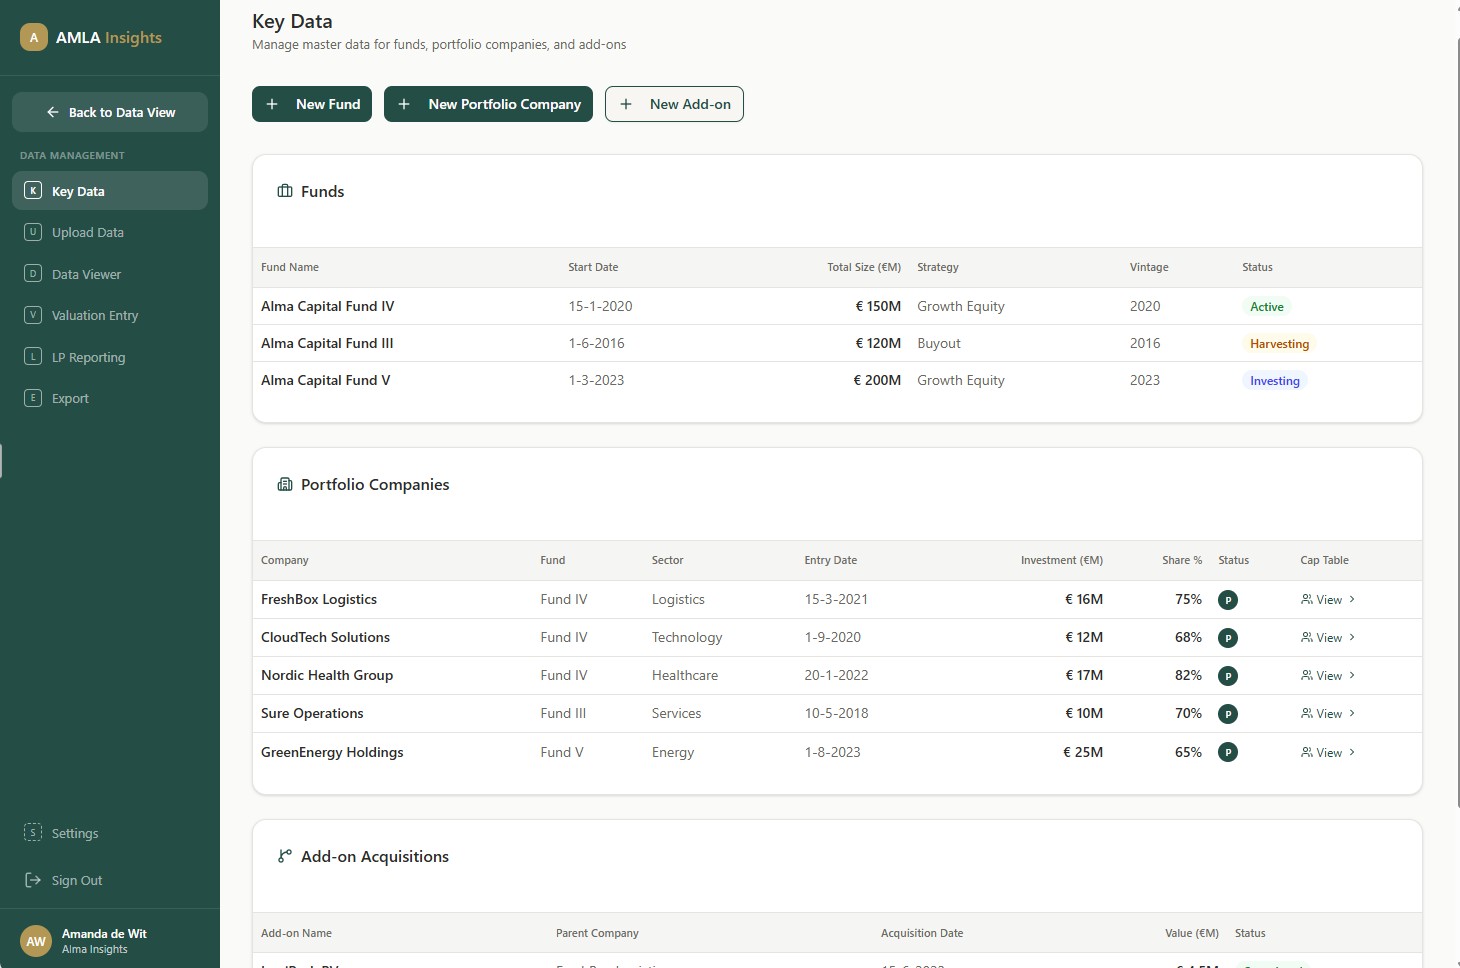Expand FreshBox Logistics cap table chevron
Screen dimensions: 1460x968
(1352, 599)
